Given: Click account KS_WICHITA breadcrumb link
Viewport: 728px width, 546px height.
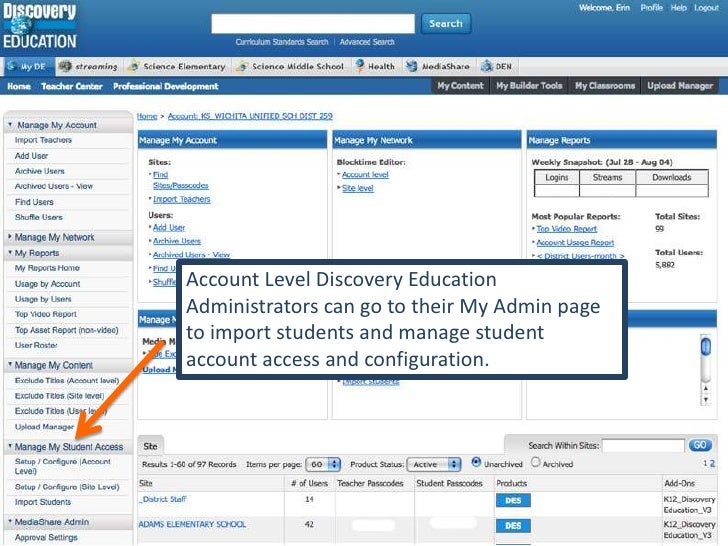Looking at the screenshot, I should (250, 116).
